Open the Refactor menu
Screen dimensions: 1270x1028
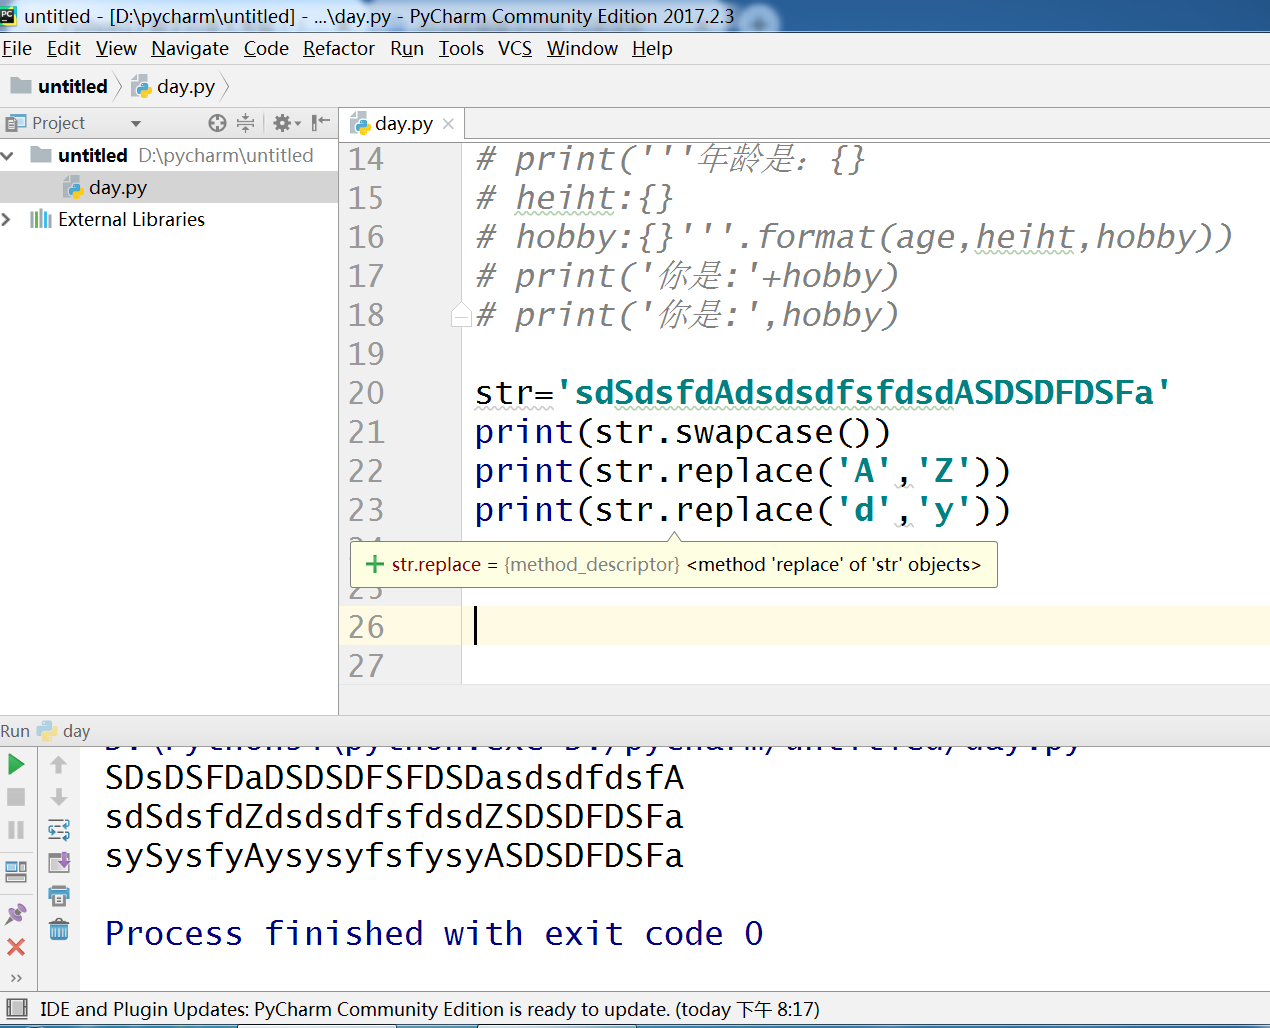click(338, 48)
